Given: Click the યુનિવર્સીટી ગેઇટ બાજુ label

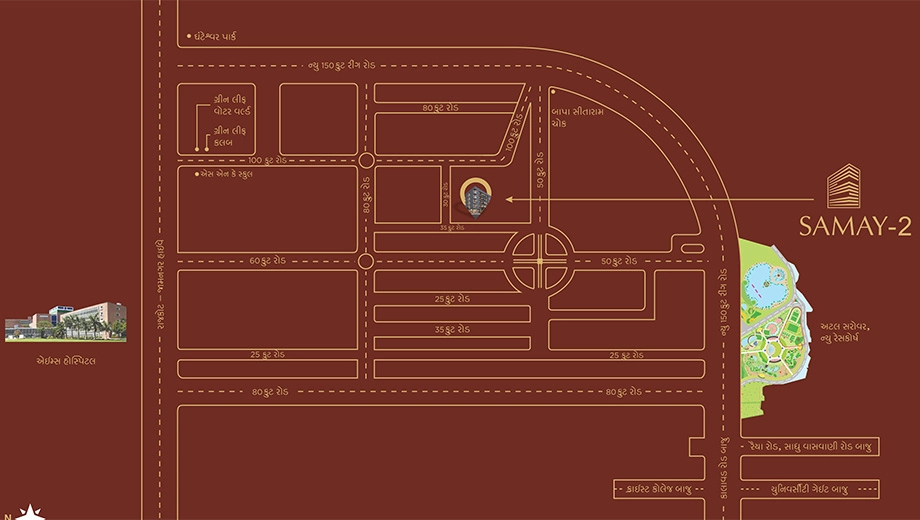Looking at the screenshot, I should pos(809,489).
